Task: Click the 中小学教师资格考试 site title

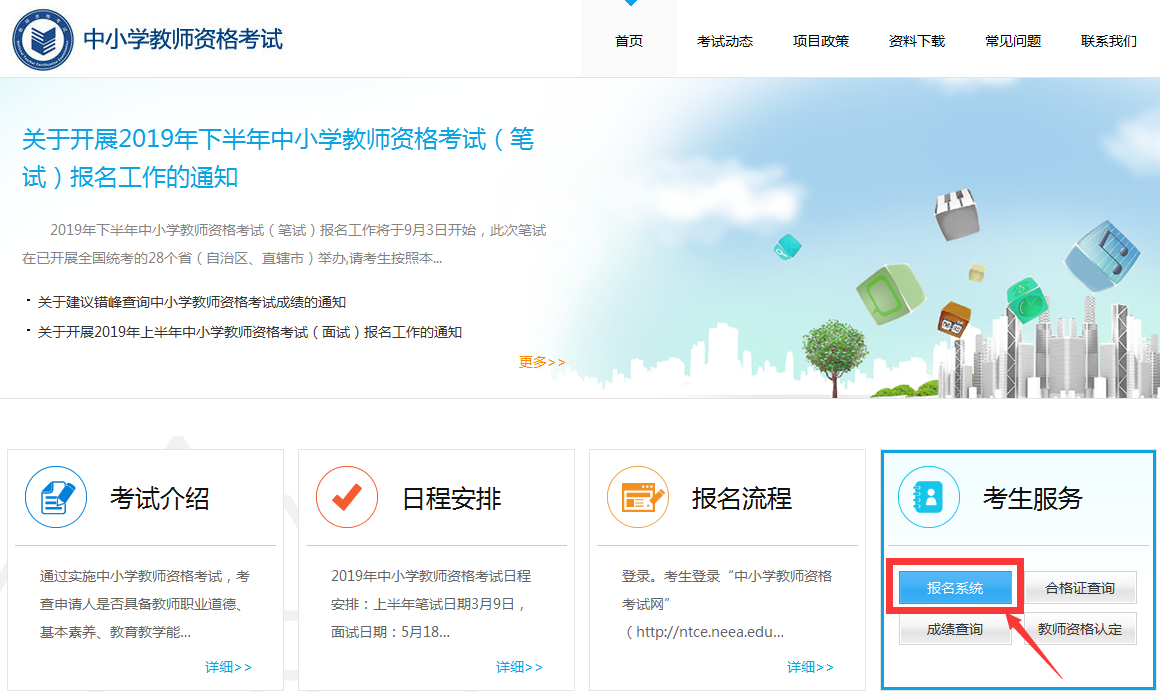Action: click(183, 39)
